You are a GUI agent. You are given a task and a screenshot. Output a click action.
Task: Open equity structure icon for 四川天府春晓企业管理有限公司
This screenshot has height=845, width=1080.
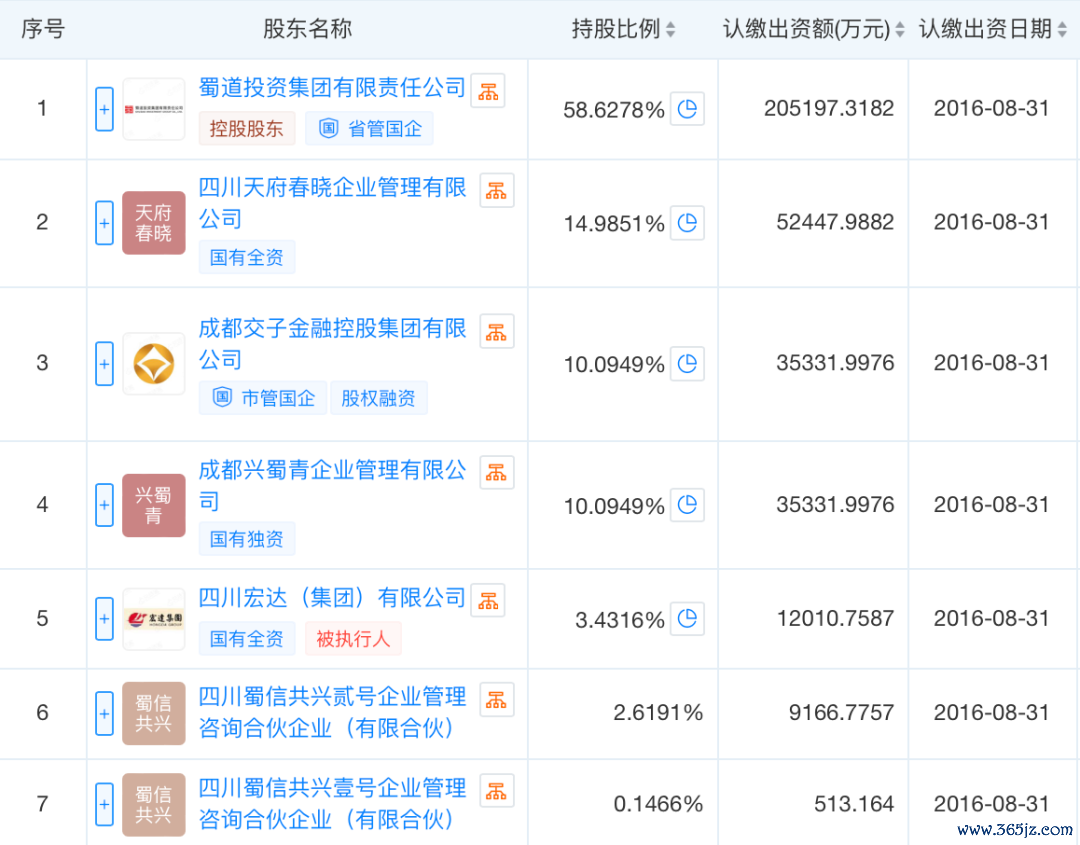(497, 190)
